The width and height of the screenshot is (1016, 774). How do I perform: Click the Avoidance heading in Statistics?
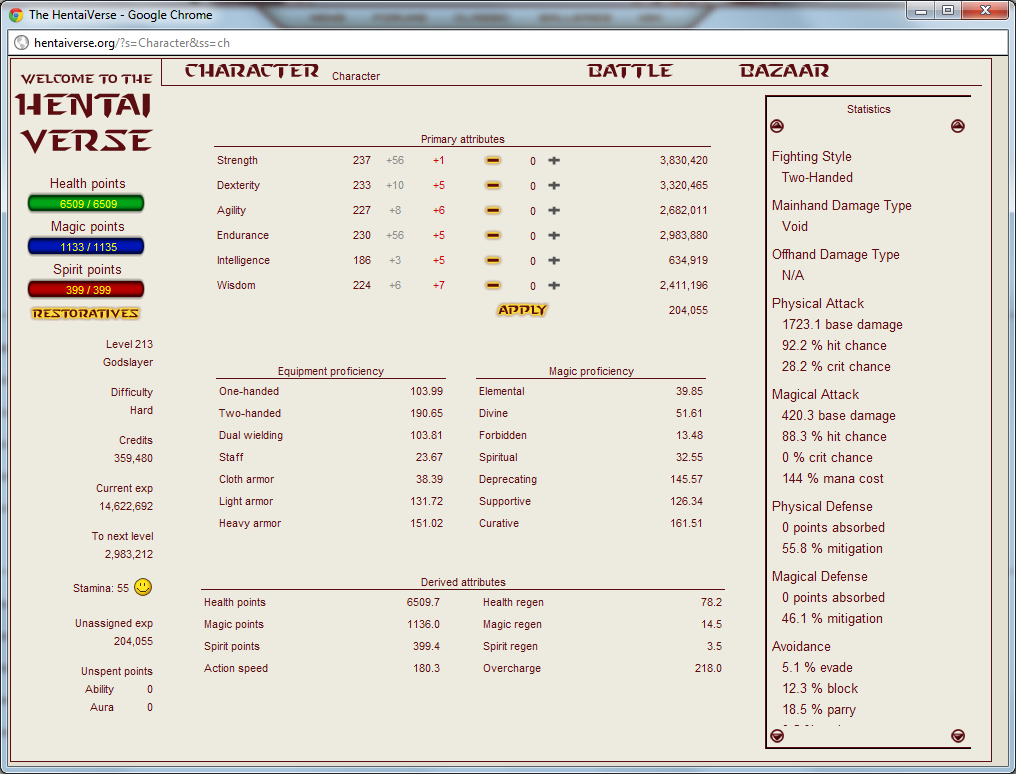pyautogui.click(x=801, y=646)
